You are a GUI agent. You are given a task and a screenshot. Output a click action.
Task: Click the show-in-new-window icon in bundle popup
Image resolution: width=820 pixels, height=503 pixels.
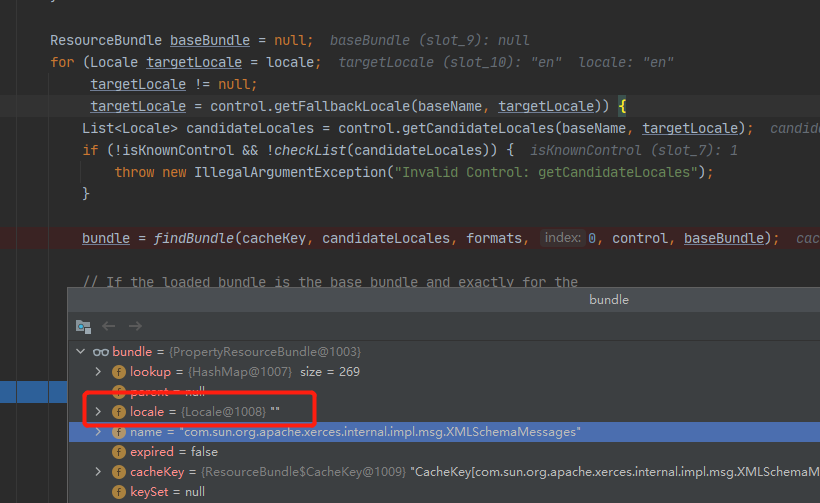[x=83, y=326]
